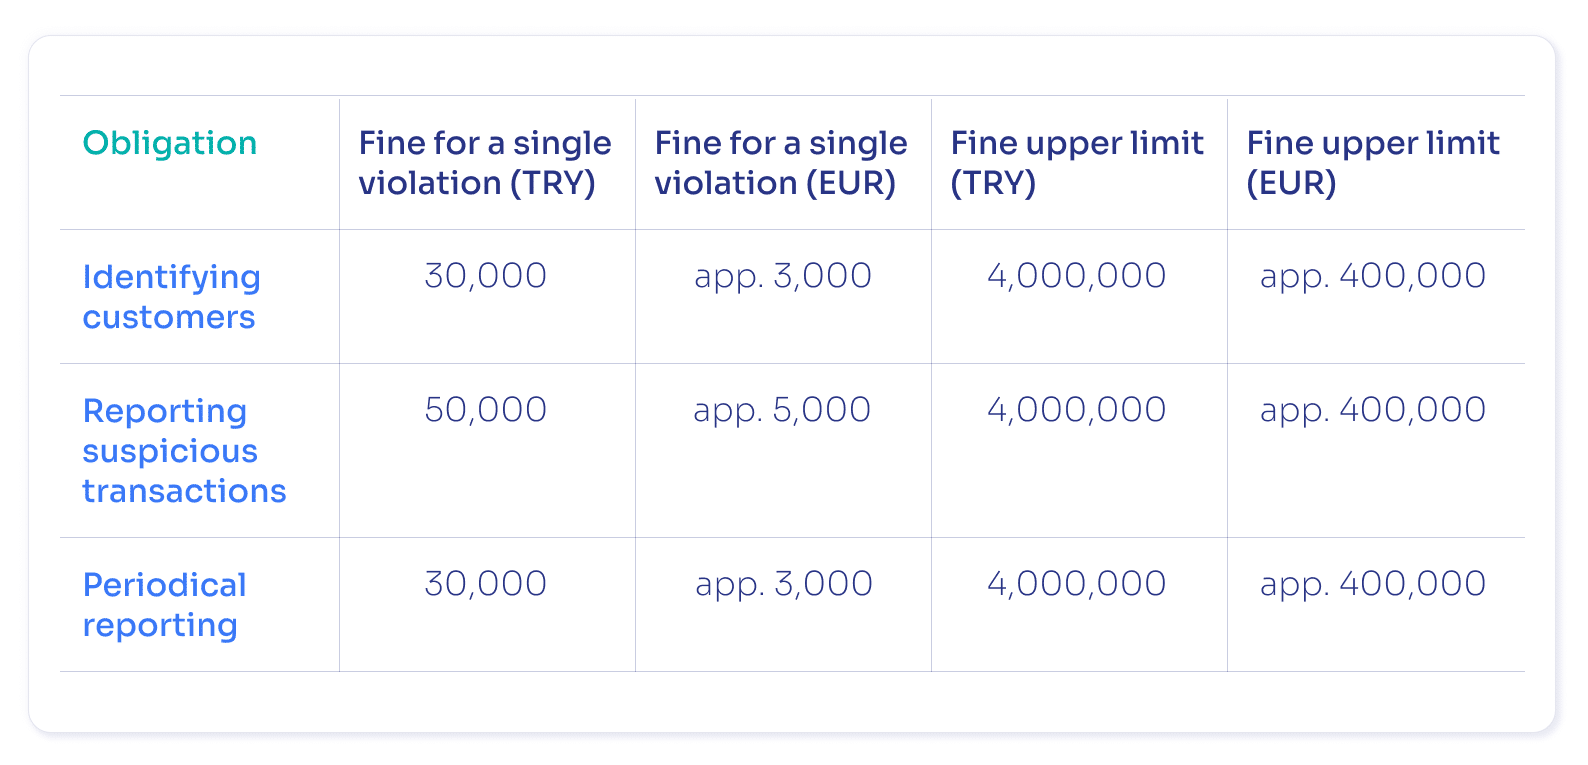Click the app. 5,000 EUR cell
The height and width of the screenshot is (765, 1588).
783,410
